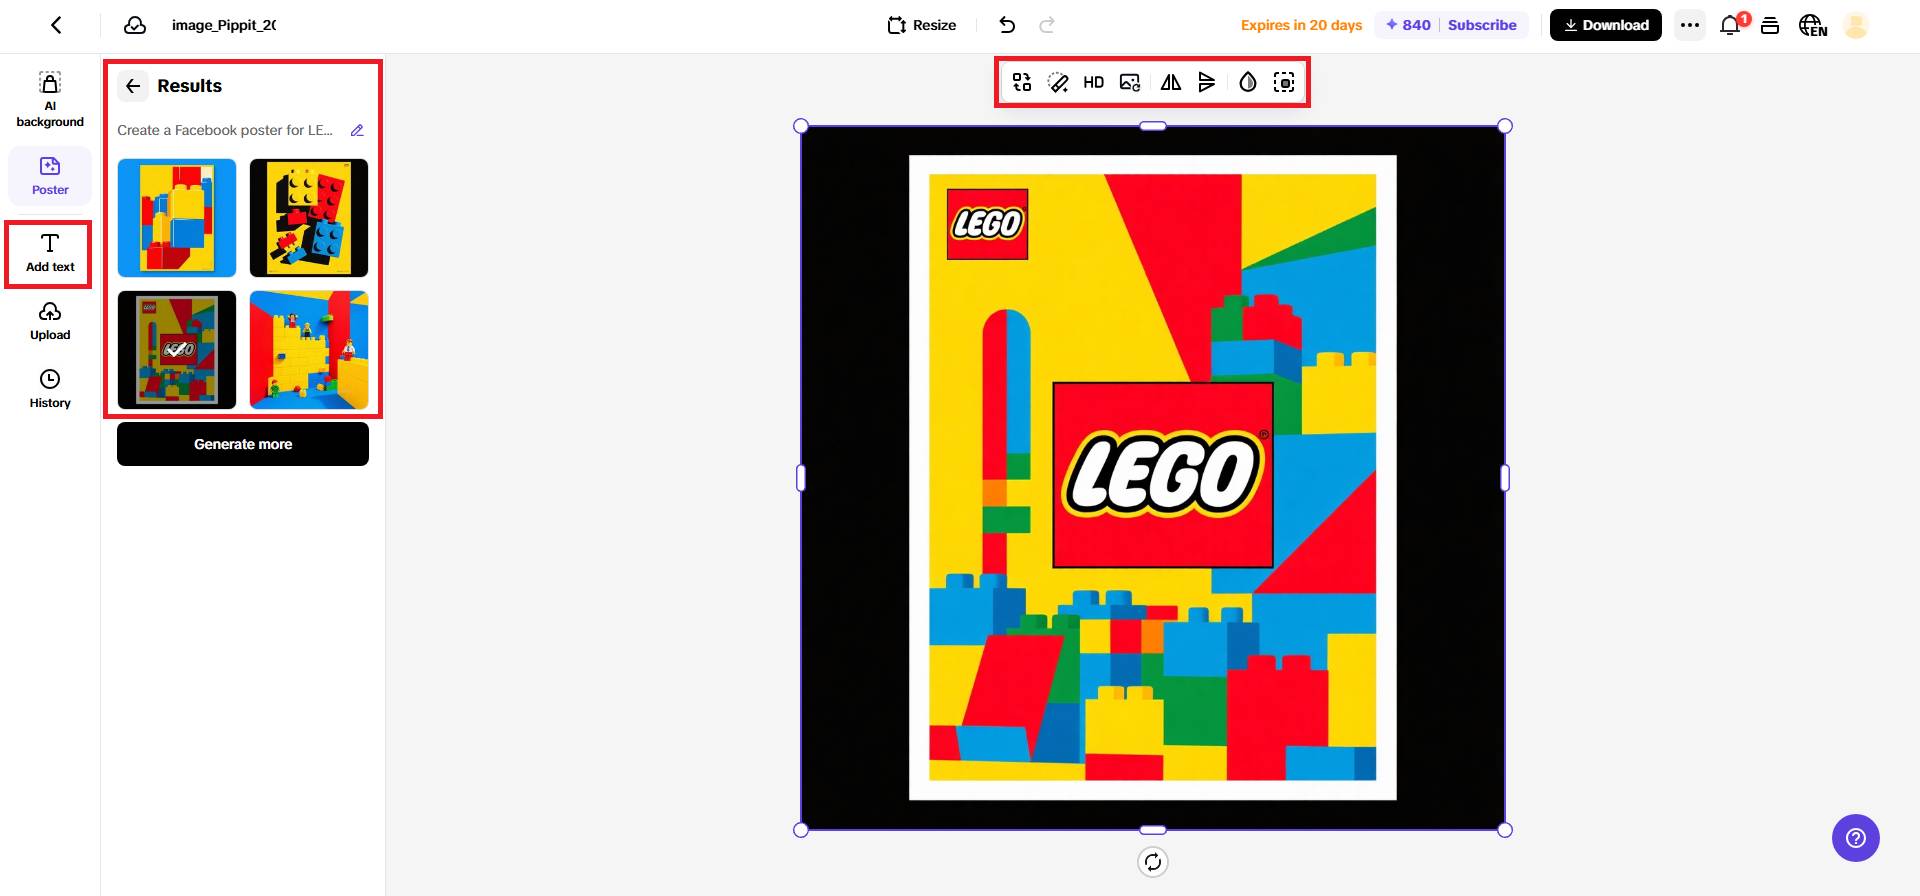
Task: Open the History panel
Action: point(50,390)
